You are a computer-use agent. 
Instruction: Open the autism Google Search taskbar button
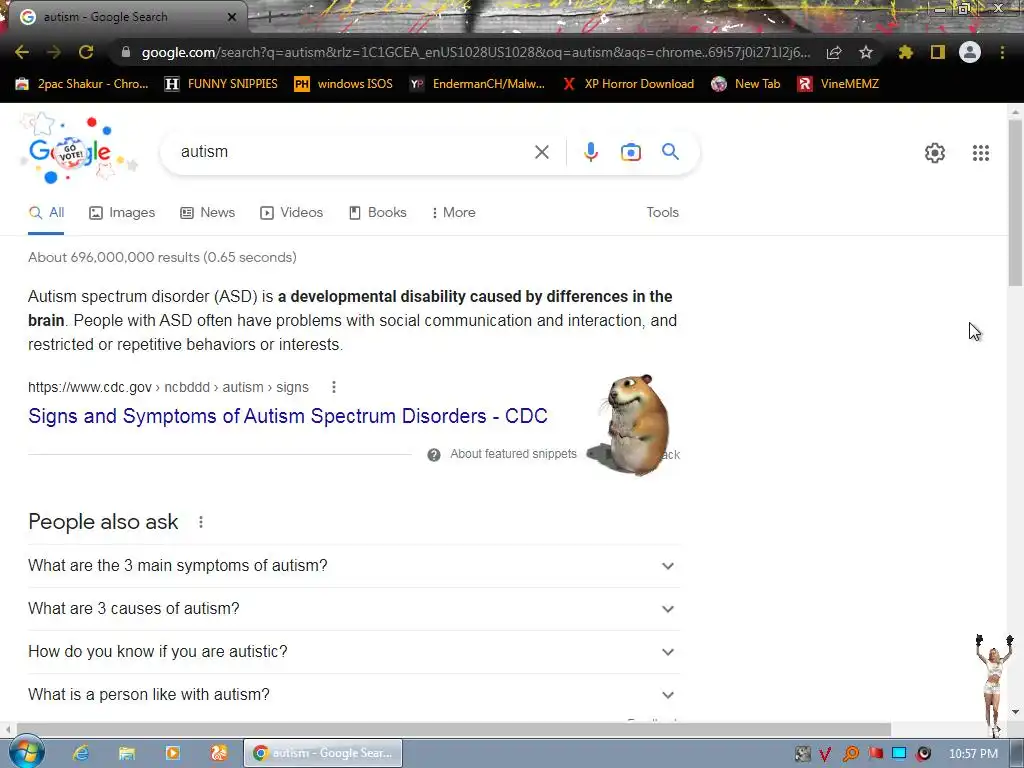point(323,753)
